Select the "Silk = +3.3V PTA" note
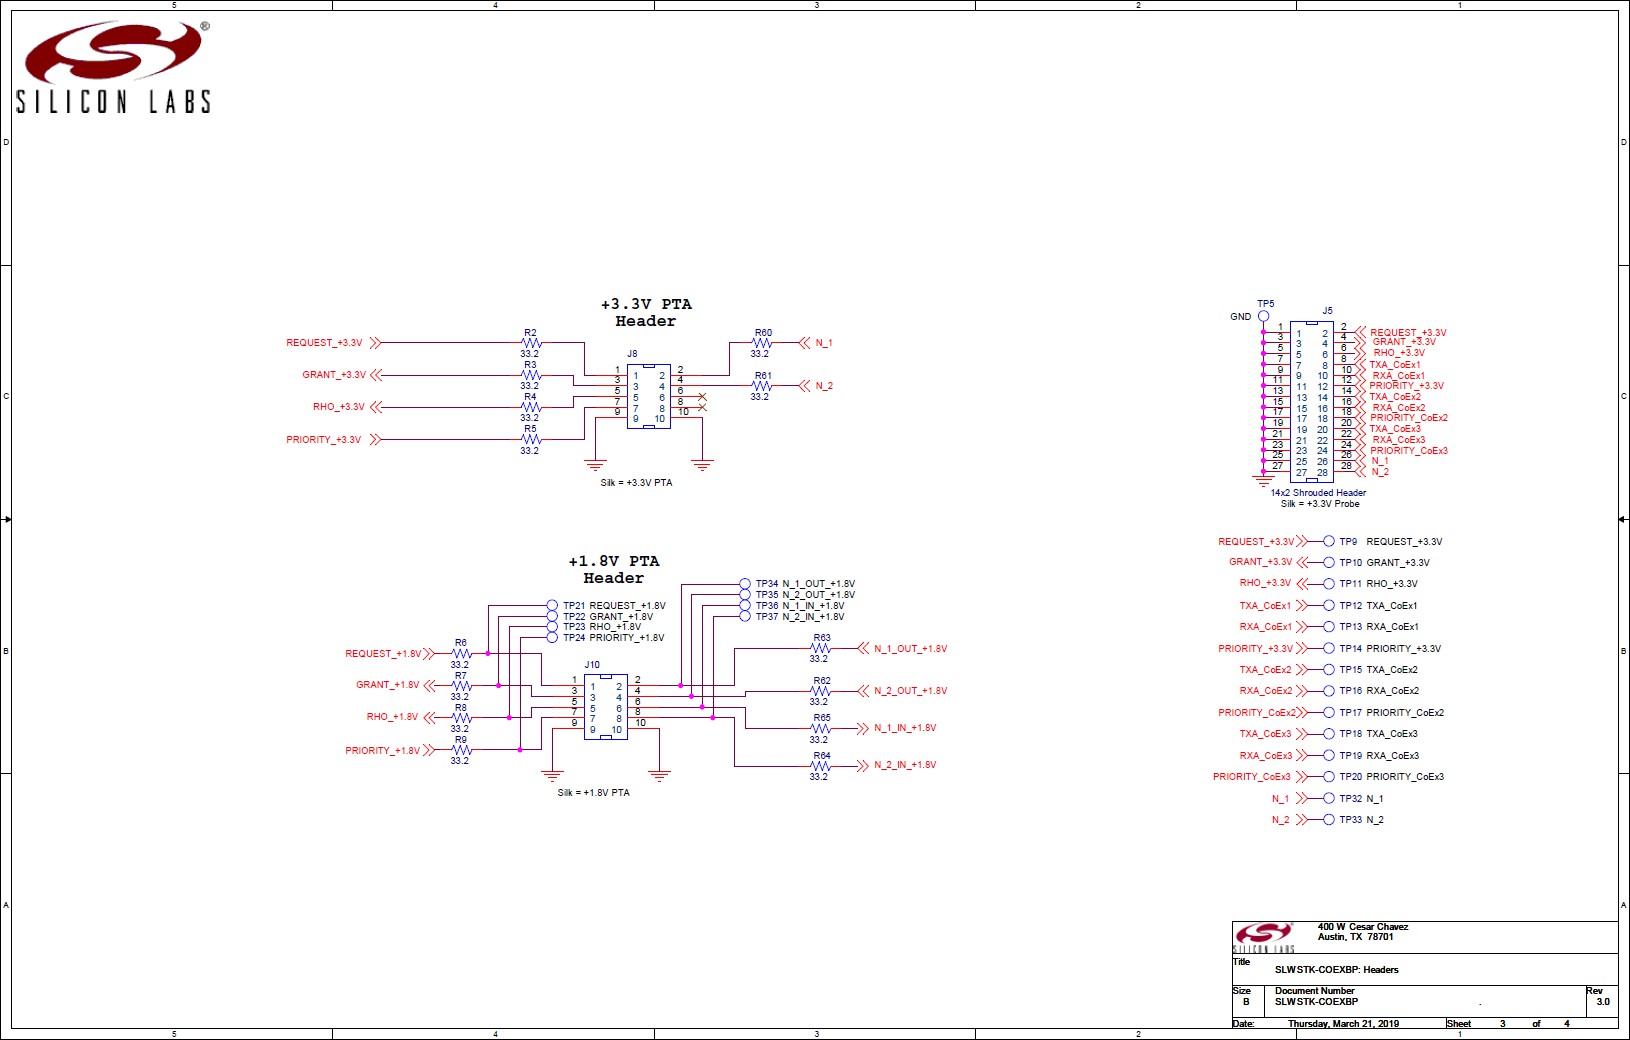 (636, 483)
